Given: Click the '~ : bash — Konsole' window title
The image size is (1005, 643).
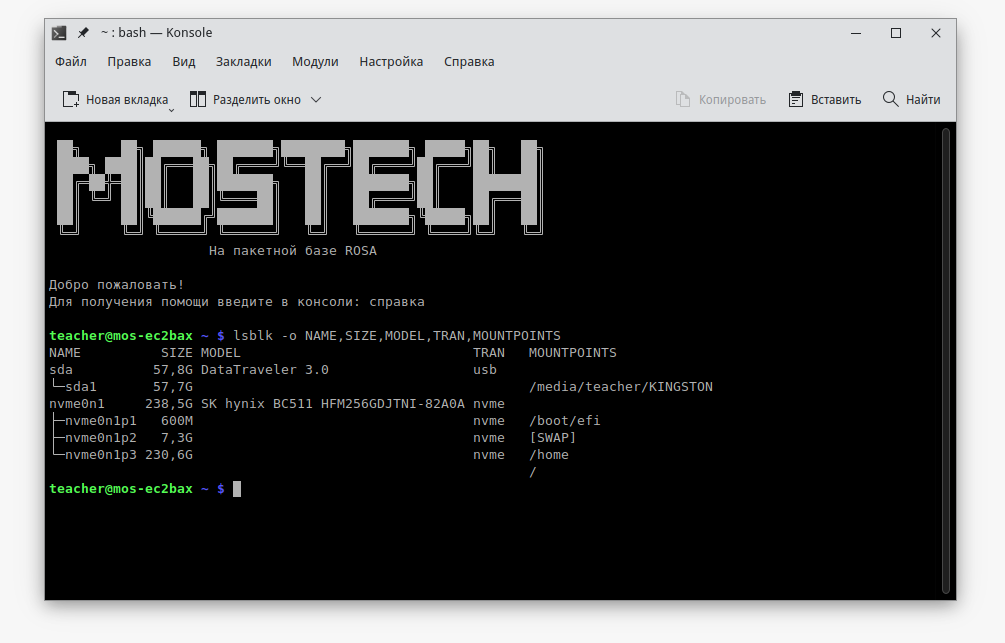Looking at the screenshot, I should click(156, 33).
